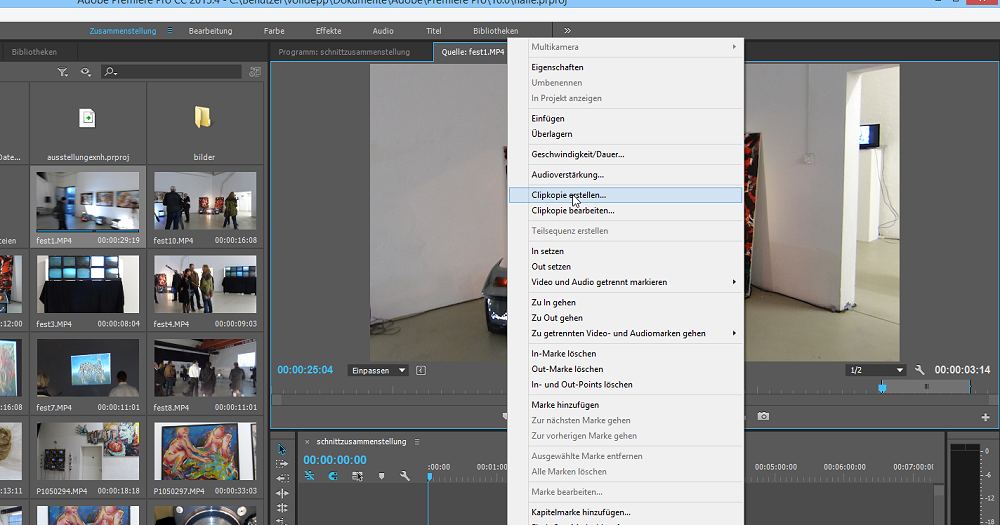
Task: Open the Bibliotheken panel tab
Action: pyautogui.click(x=34, y=52)
